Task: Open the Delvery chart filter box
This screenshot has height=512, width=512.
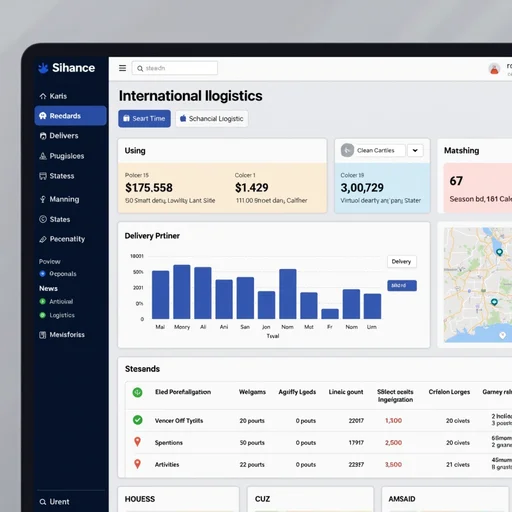Action: [402, 262]
